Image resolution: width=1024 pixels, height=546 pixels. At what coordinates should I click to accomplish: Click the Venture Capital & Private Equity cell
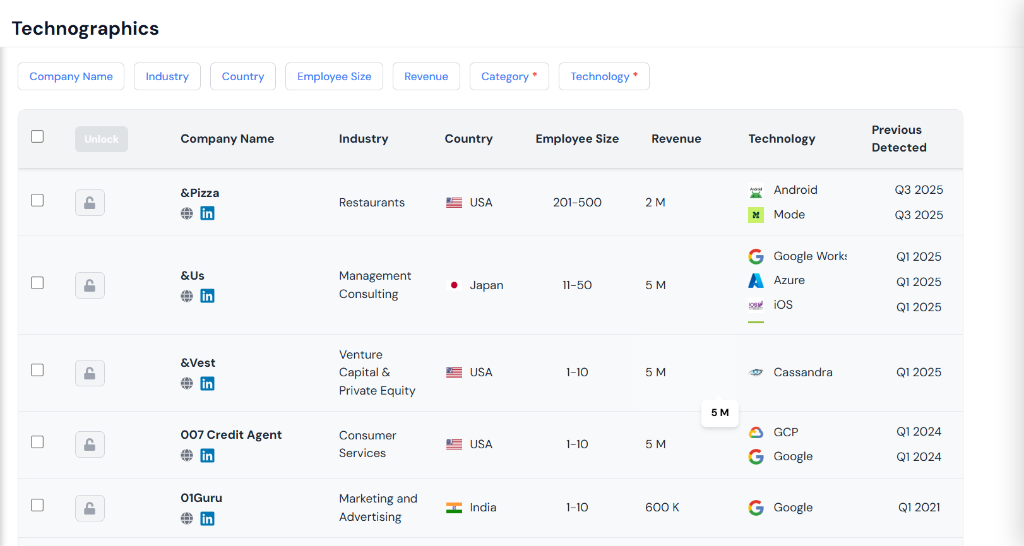point(377,372)
